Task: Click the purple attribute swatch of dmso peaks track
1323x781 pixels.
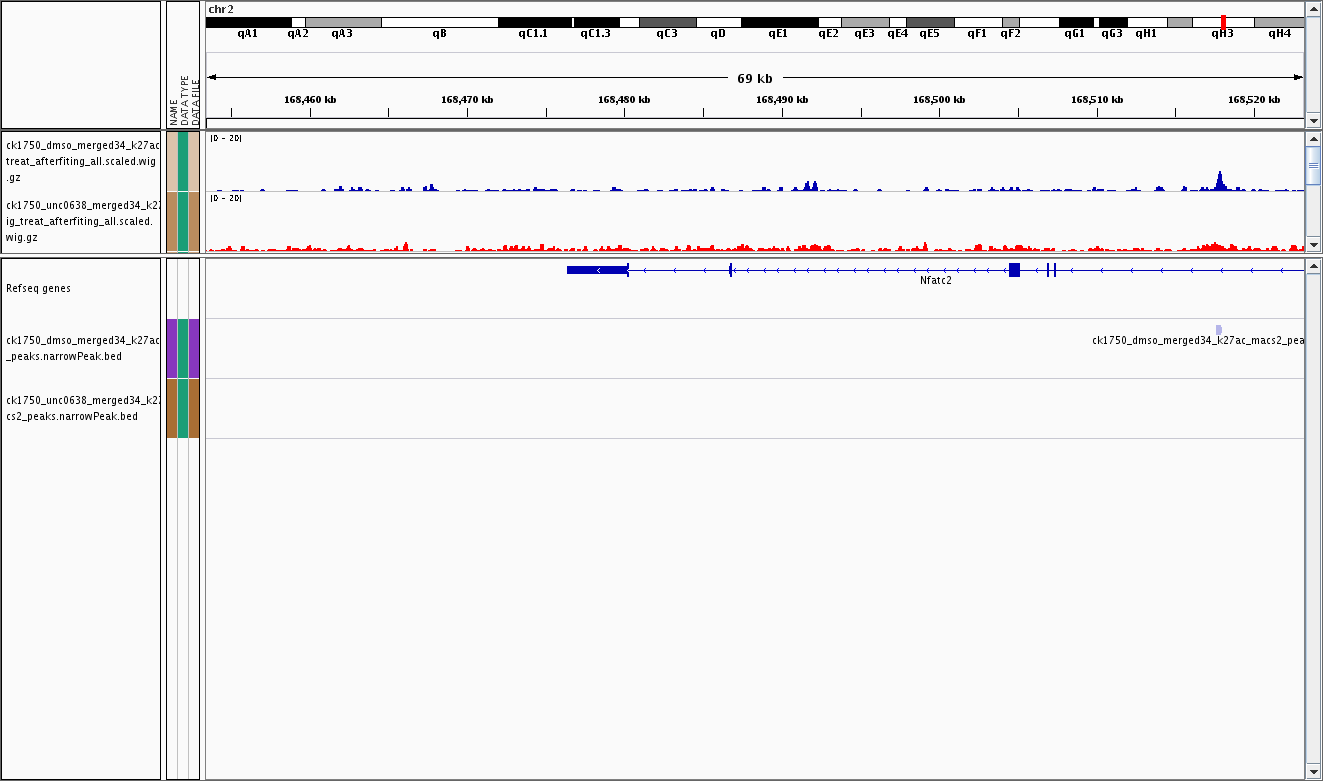Action: point(172,348)
